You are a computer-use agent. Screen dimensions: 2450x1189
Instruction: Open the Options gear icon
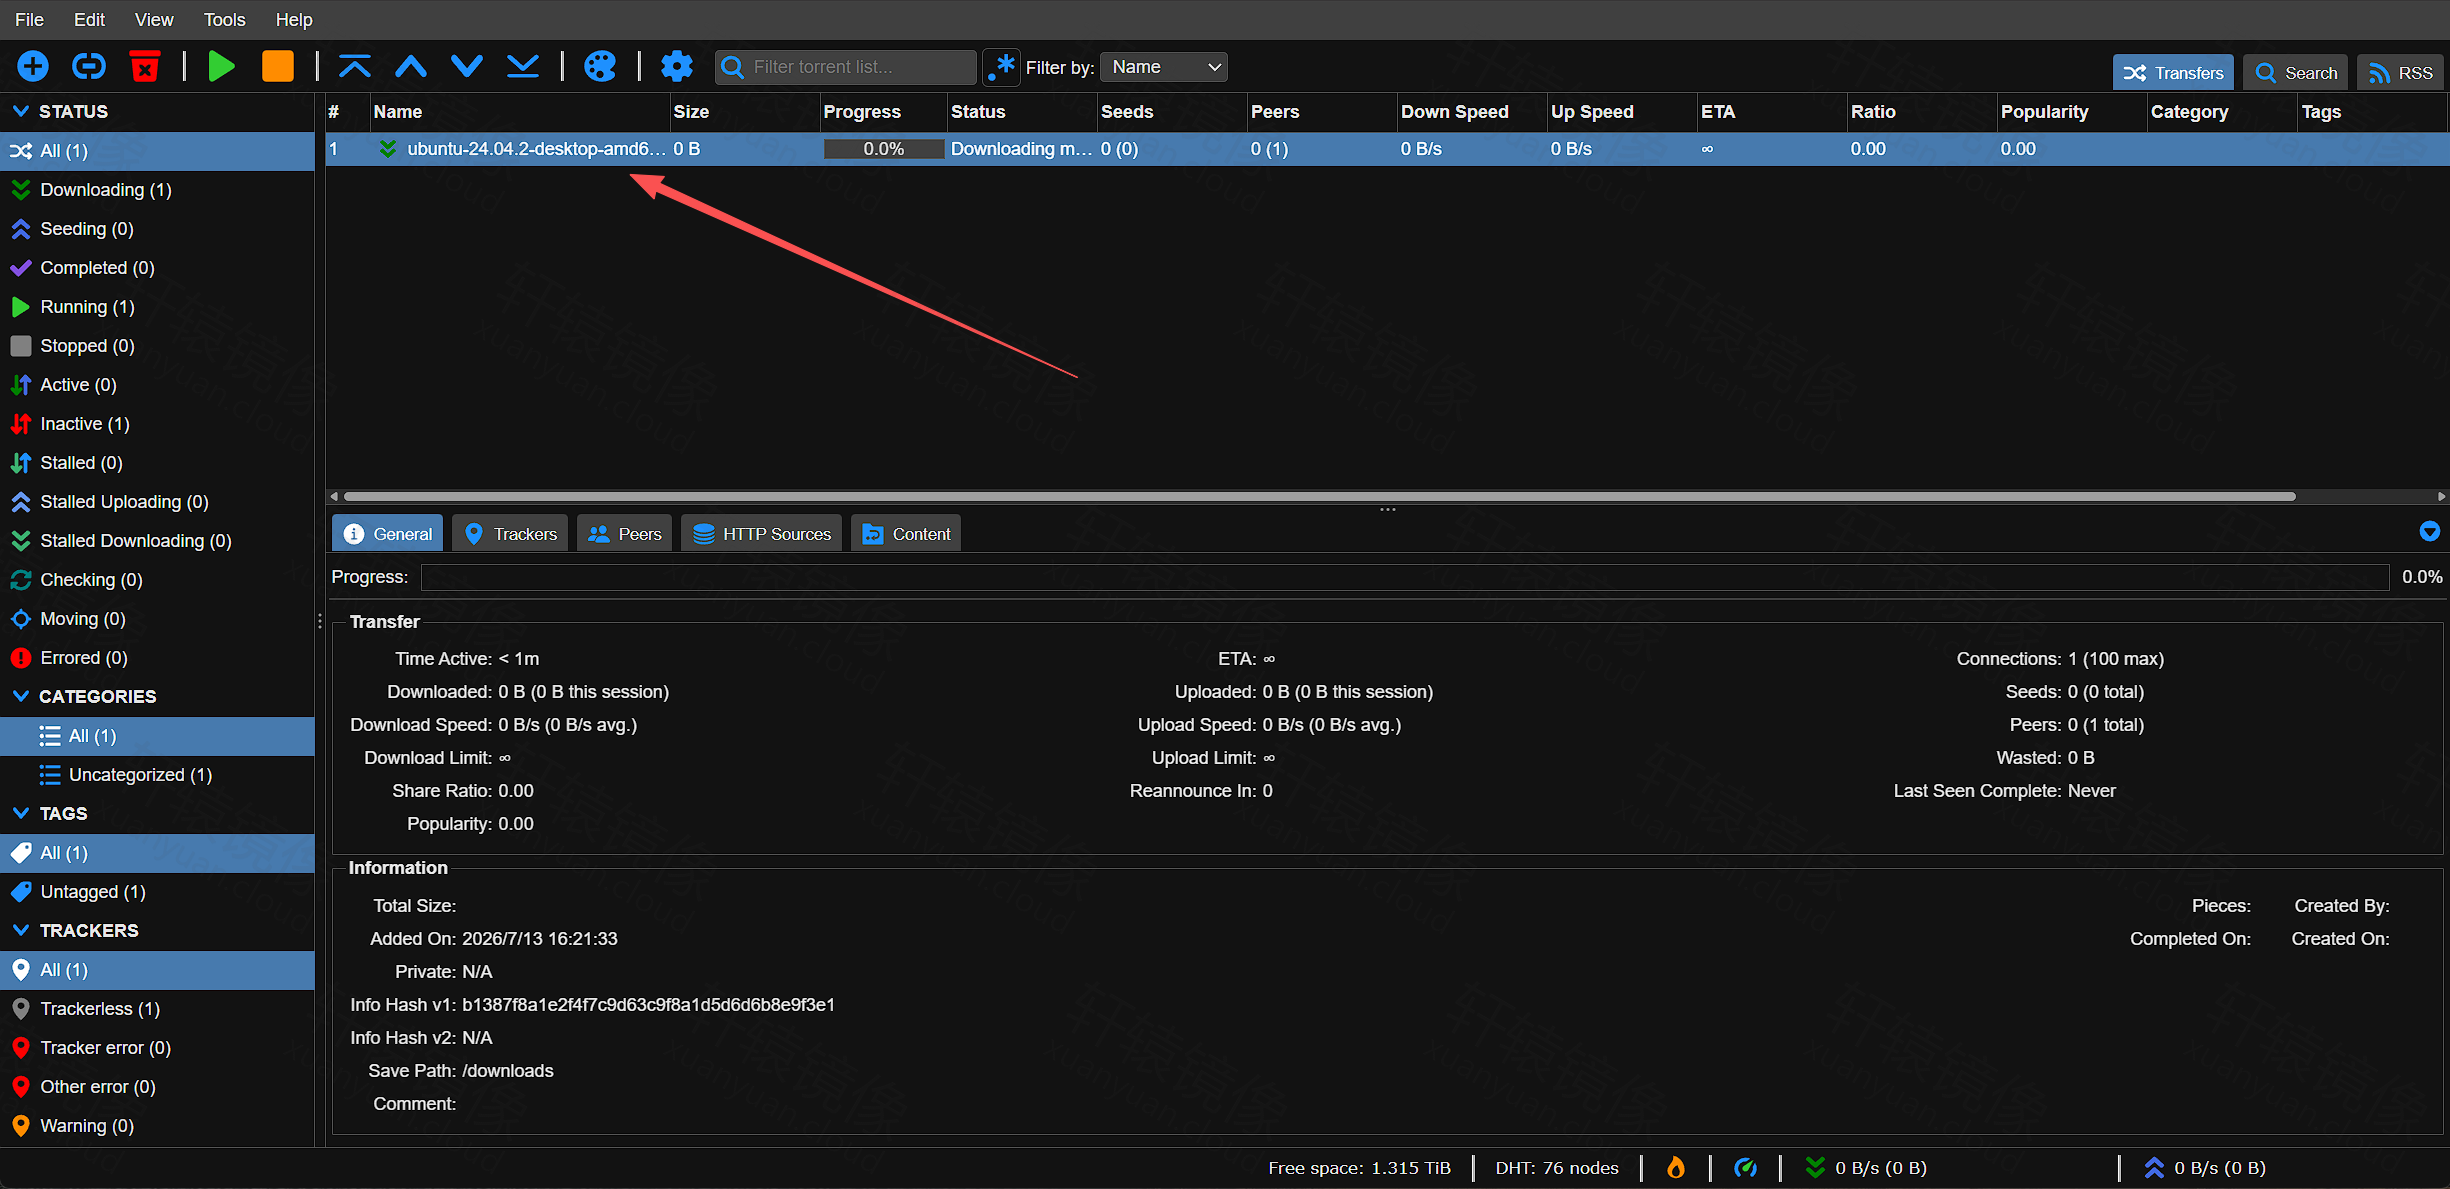coord(677,67)
